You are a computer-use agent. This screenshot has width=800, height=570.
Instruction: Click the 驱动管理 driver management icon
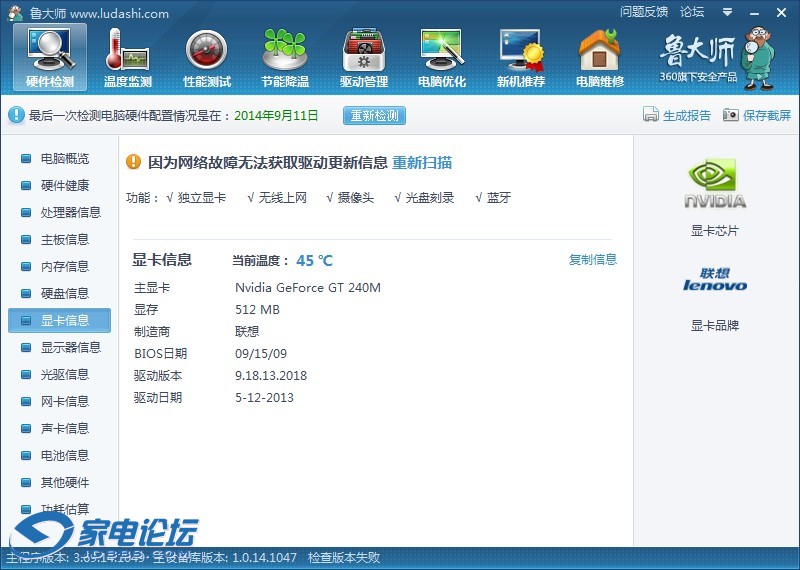point(363,57)
